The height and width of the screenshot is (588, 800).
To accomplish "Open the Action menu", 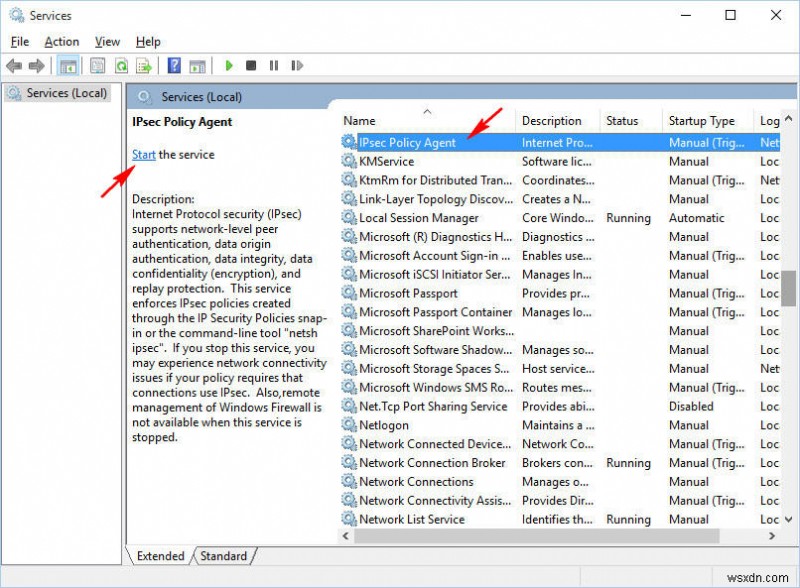I will [61, 41].
